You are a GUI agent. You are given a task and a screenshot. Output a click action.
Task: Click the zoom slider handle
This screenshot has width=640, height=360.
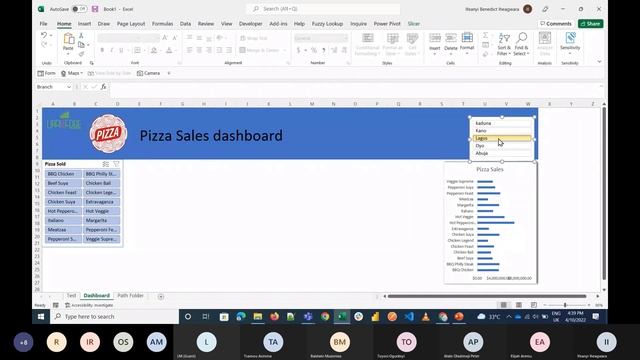coord(565,305)
